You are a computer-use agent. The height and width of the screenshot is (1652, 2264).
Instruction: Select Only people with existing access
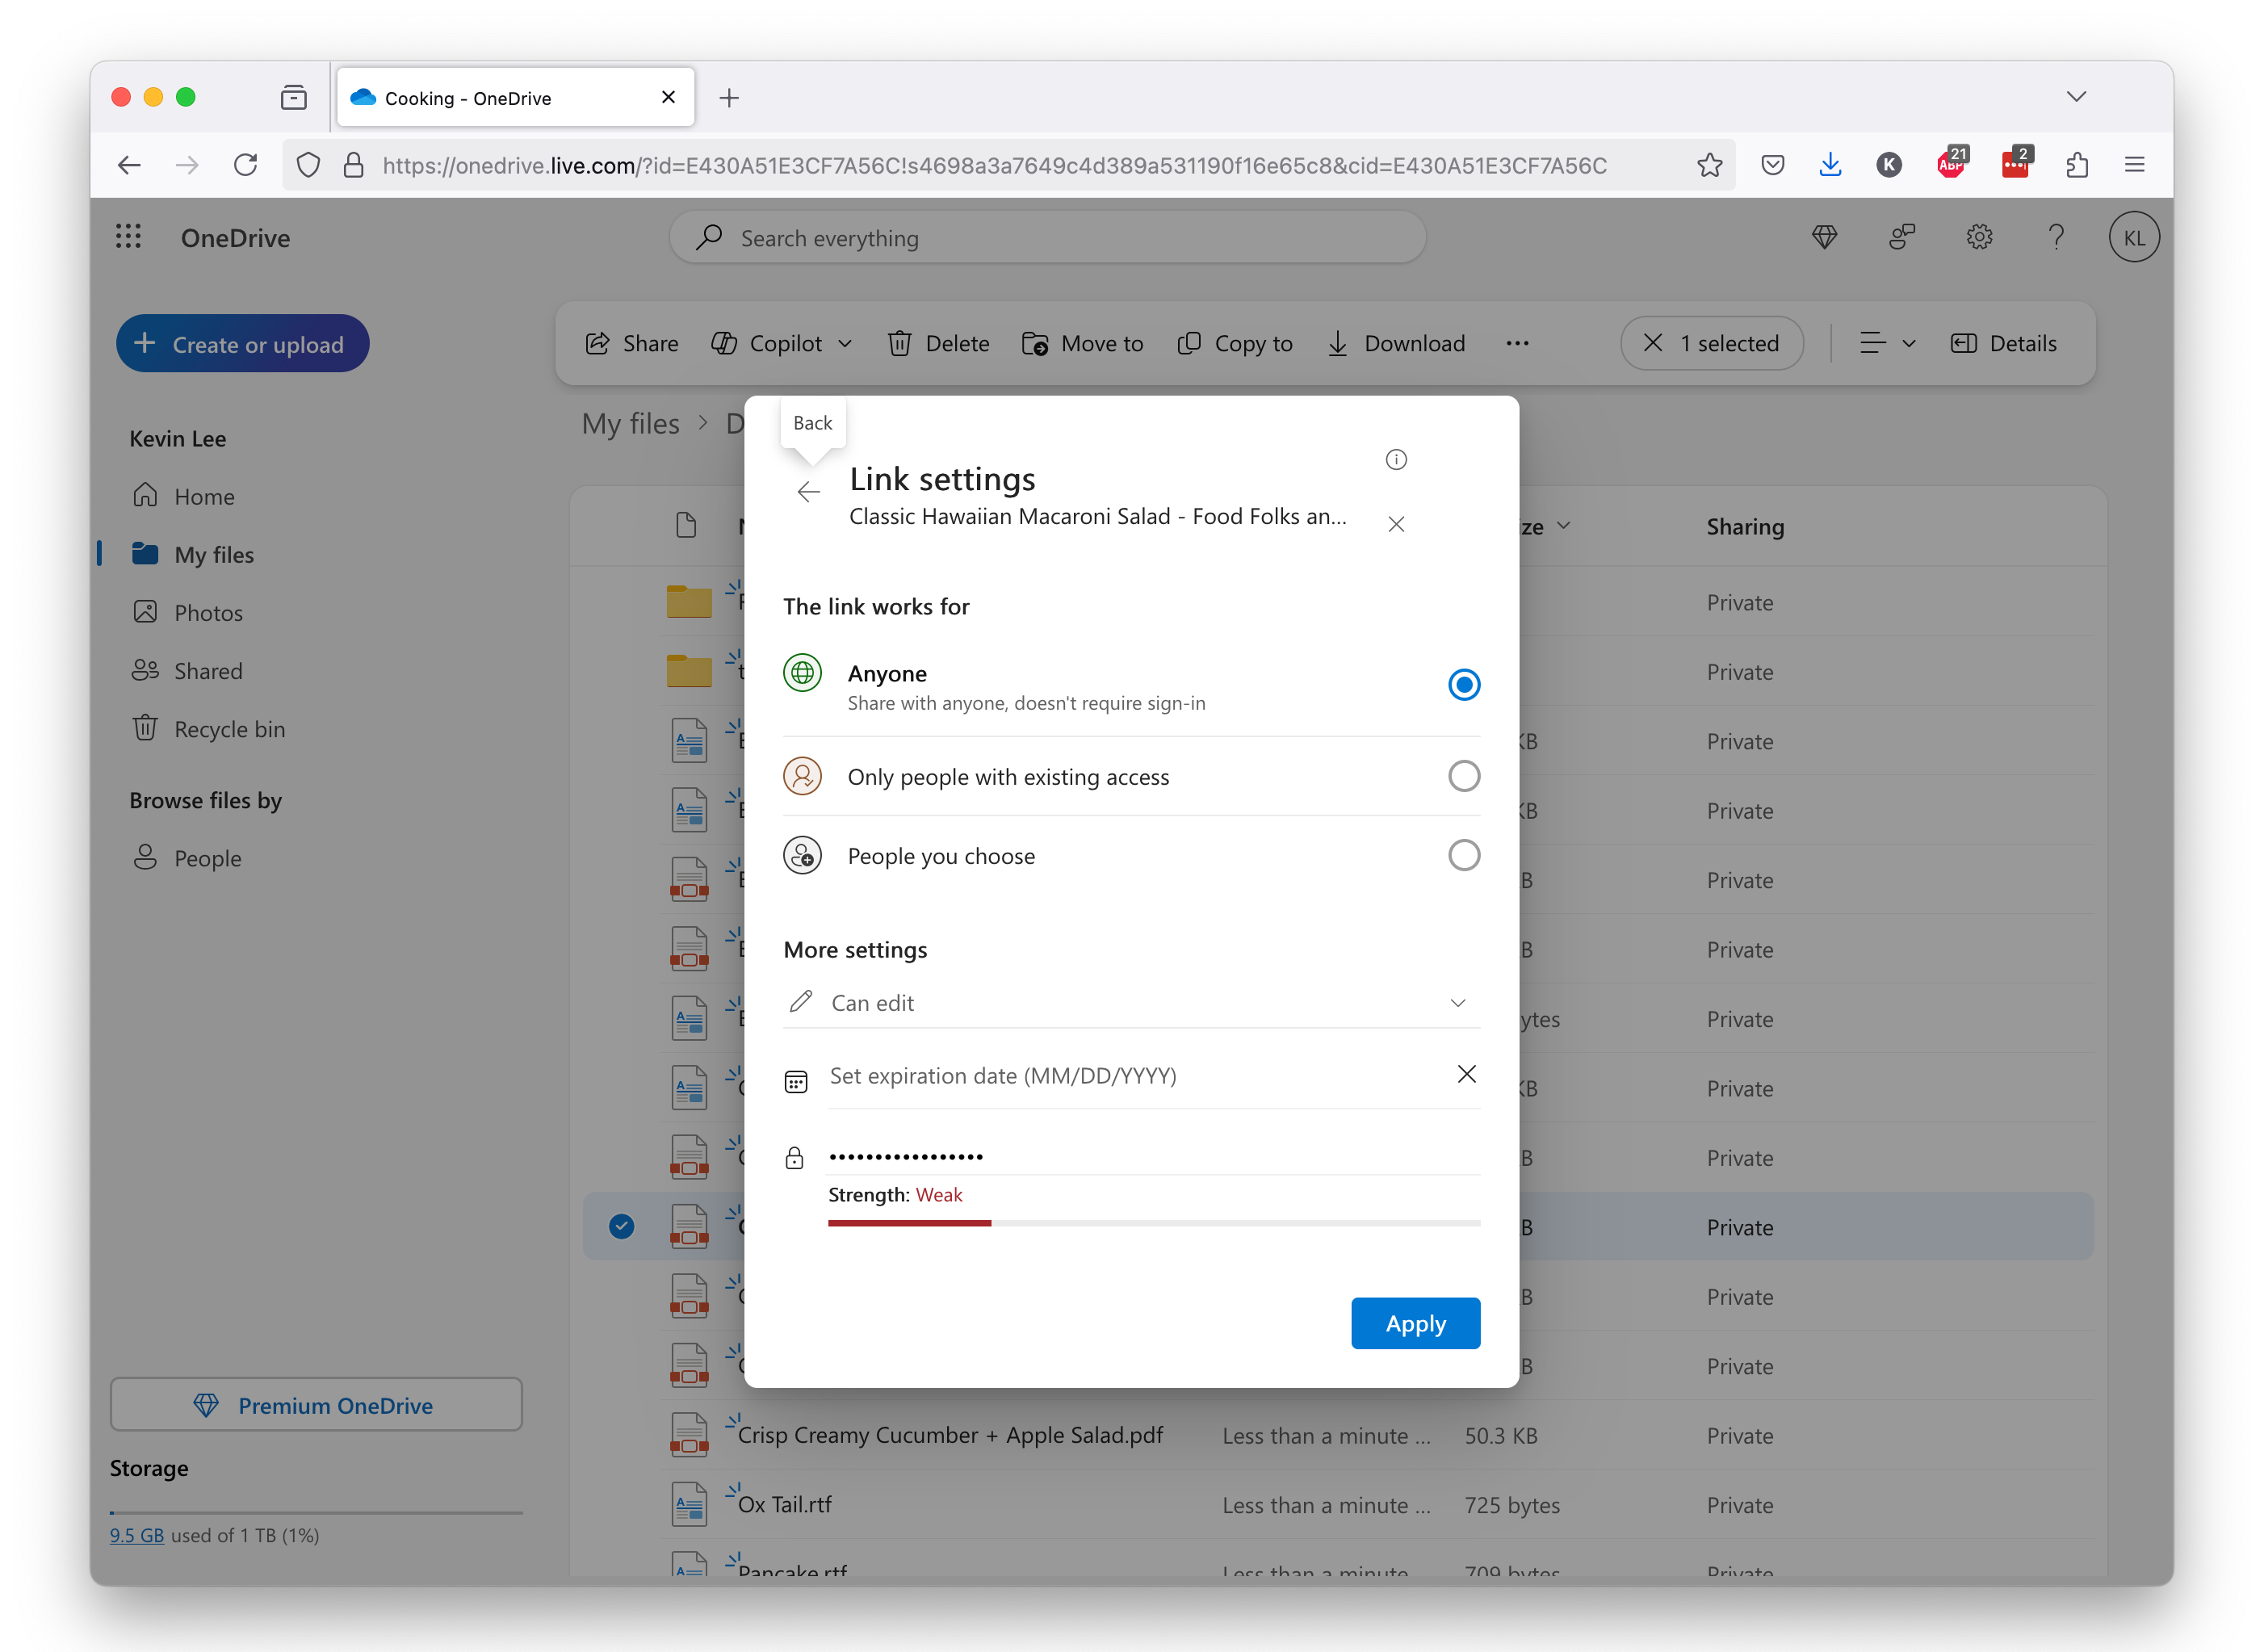tap(1463, 776)
